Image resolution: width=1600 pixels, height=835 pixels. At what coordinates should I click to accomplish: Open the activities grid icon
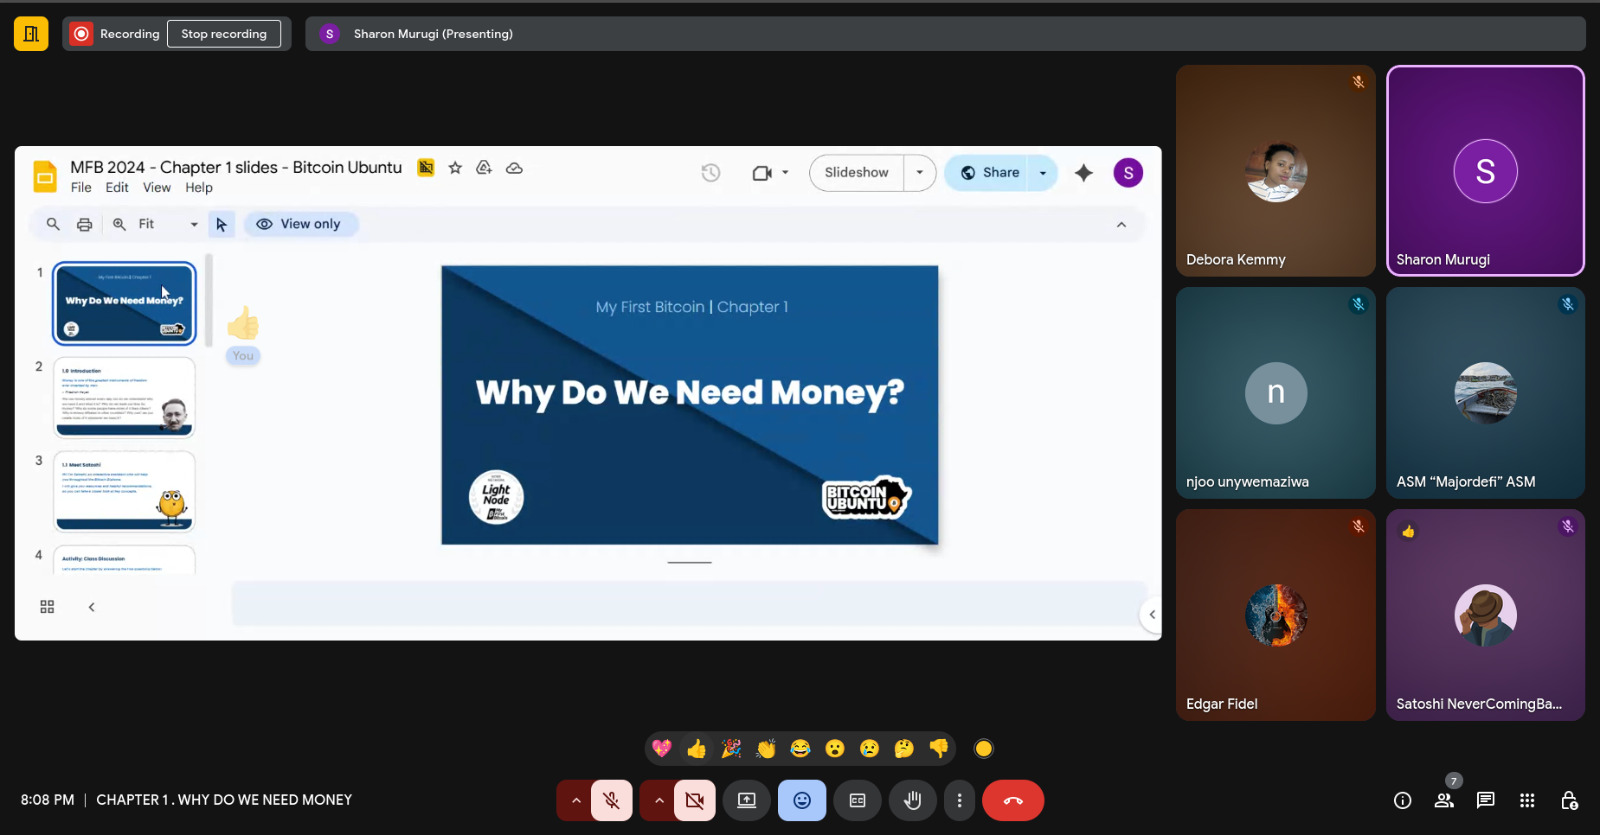coord(1527,800)
